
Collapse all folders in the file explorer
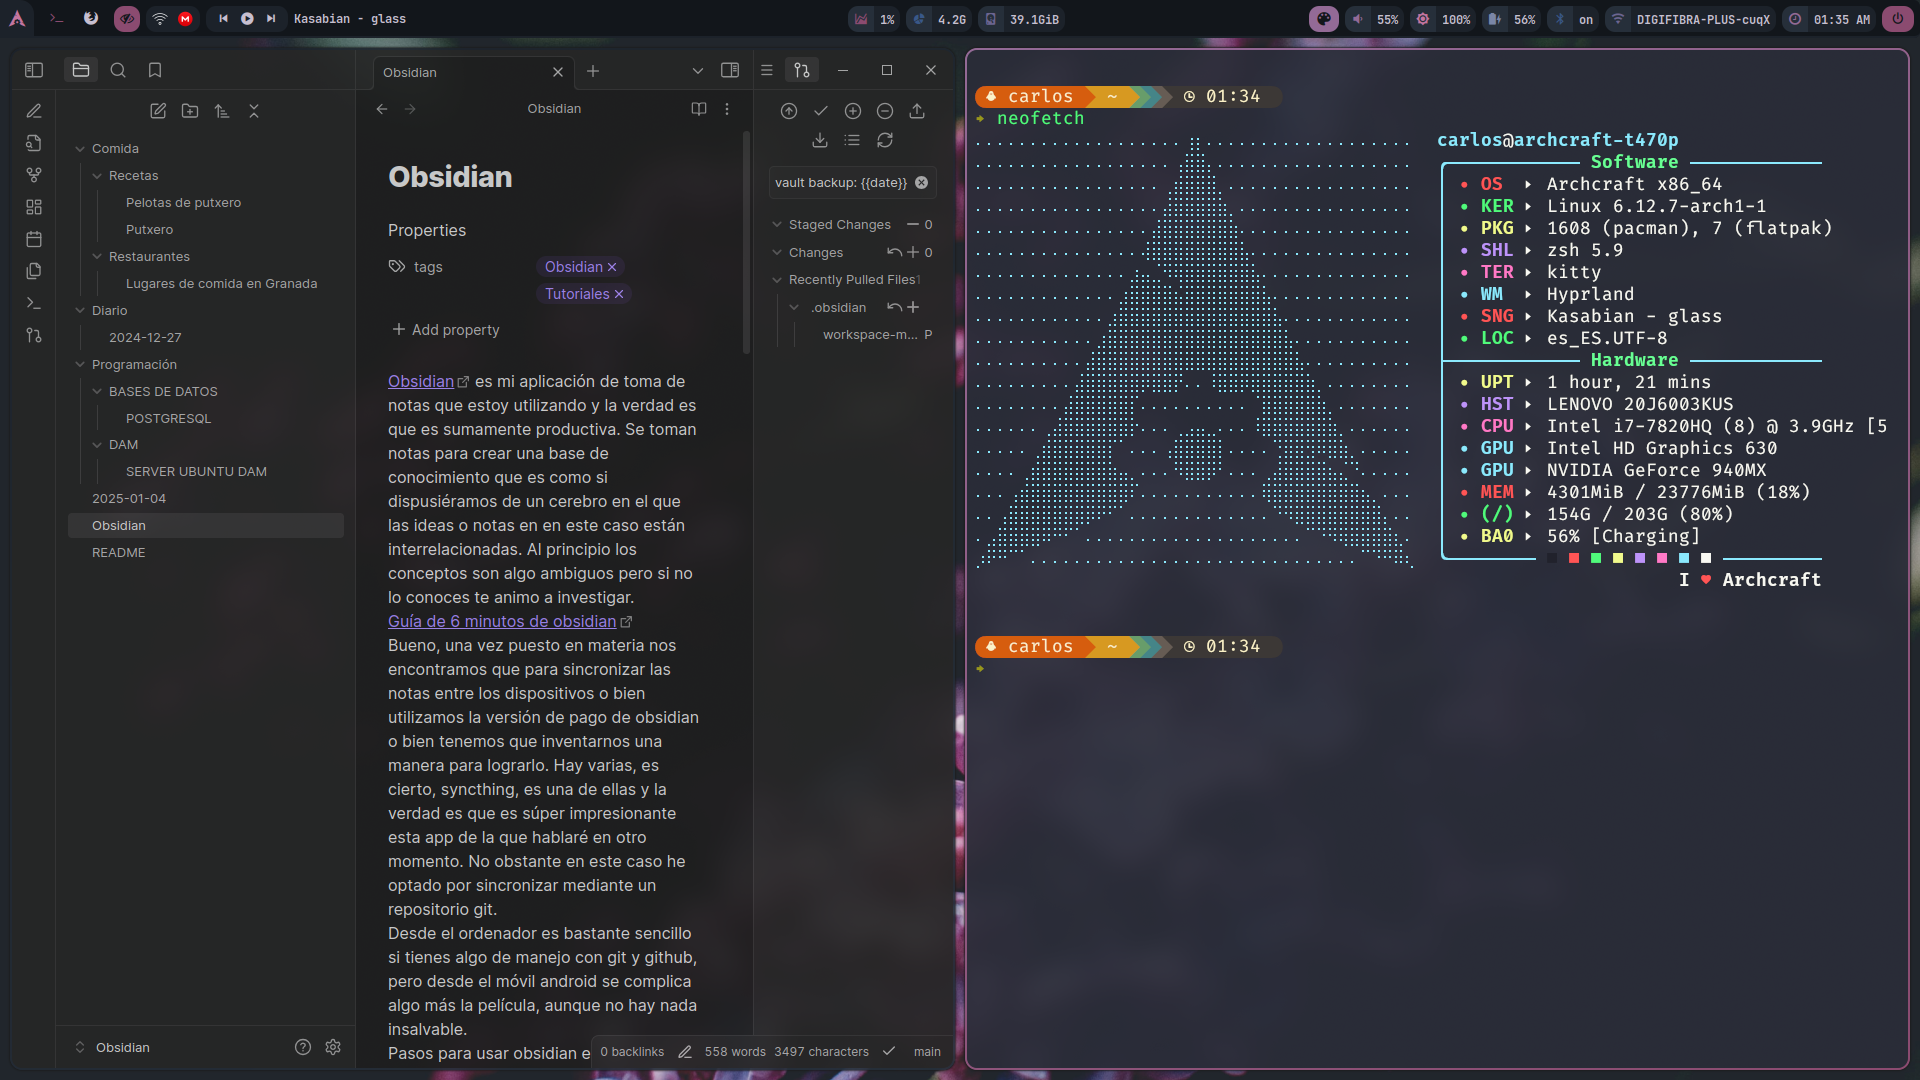tap(254, 111)
